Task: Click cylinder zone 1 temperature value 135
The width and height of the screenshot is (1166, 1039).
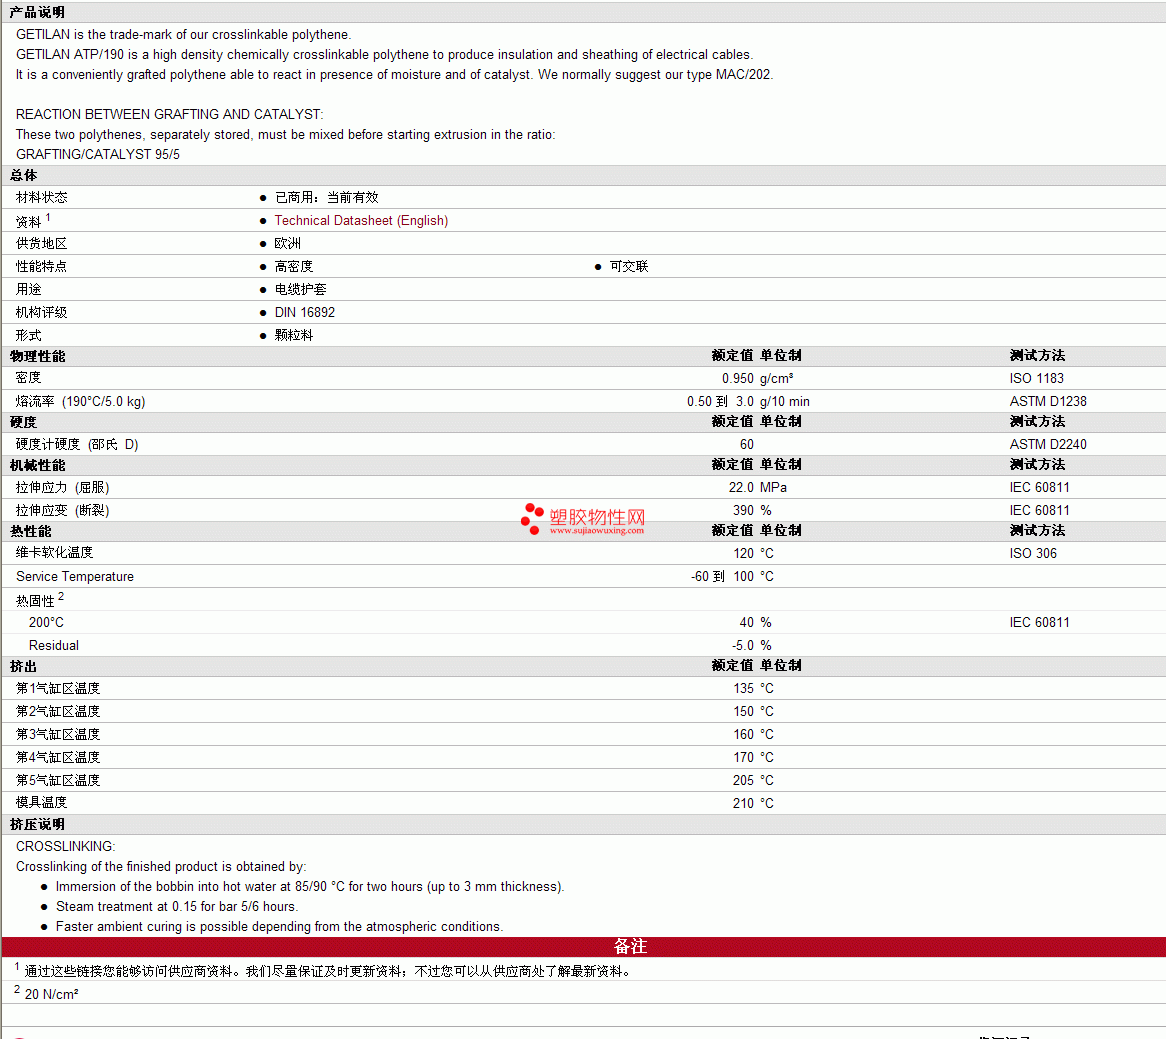Action: click(x=744, y=689)
